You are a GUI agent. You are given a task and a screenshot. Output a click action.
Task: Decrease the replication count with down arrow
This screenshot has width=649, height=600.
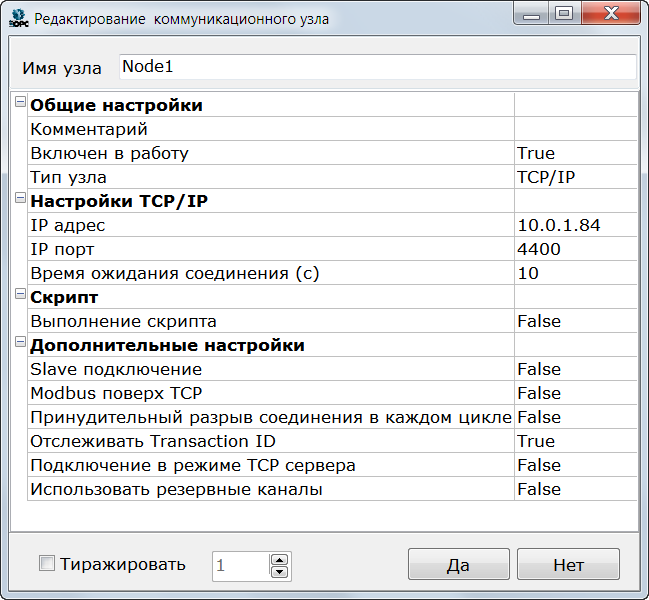click(x=279, y=572)
